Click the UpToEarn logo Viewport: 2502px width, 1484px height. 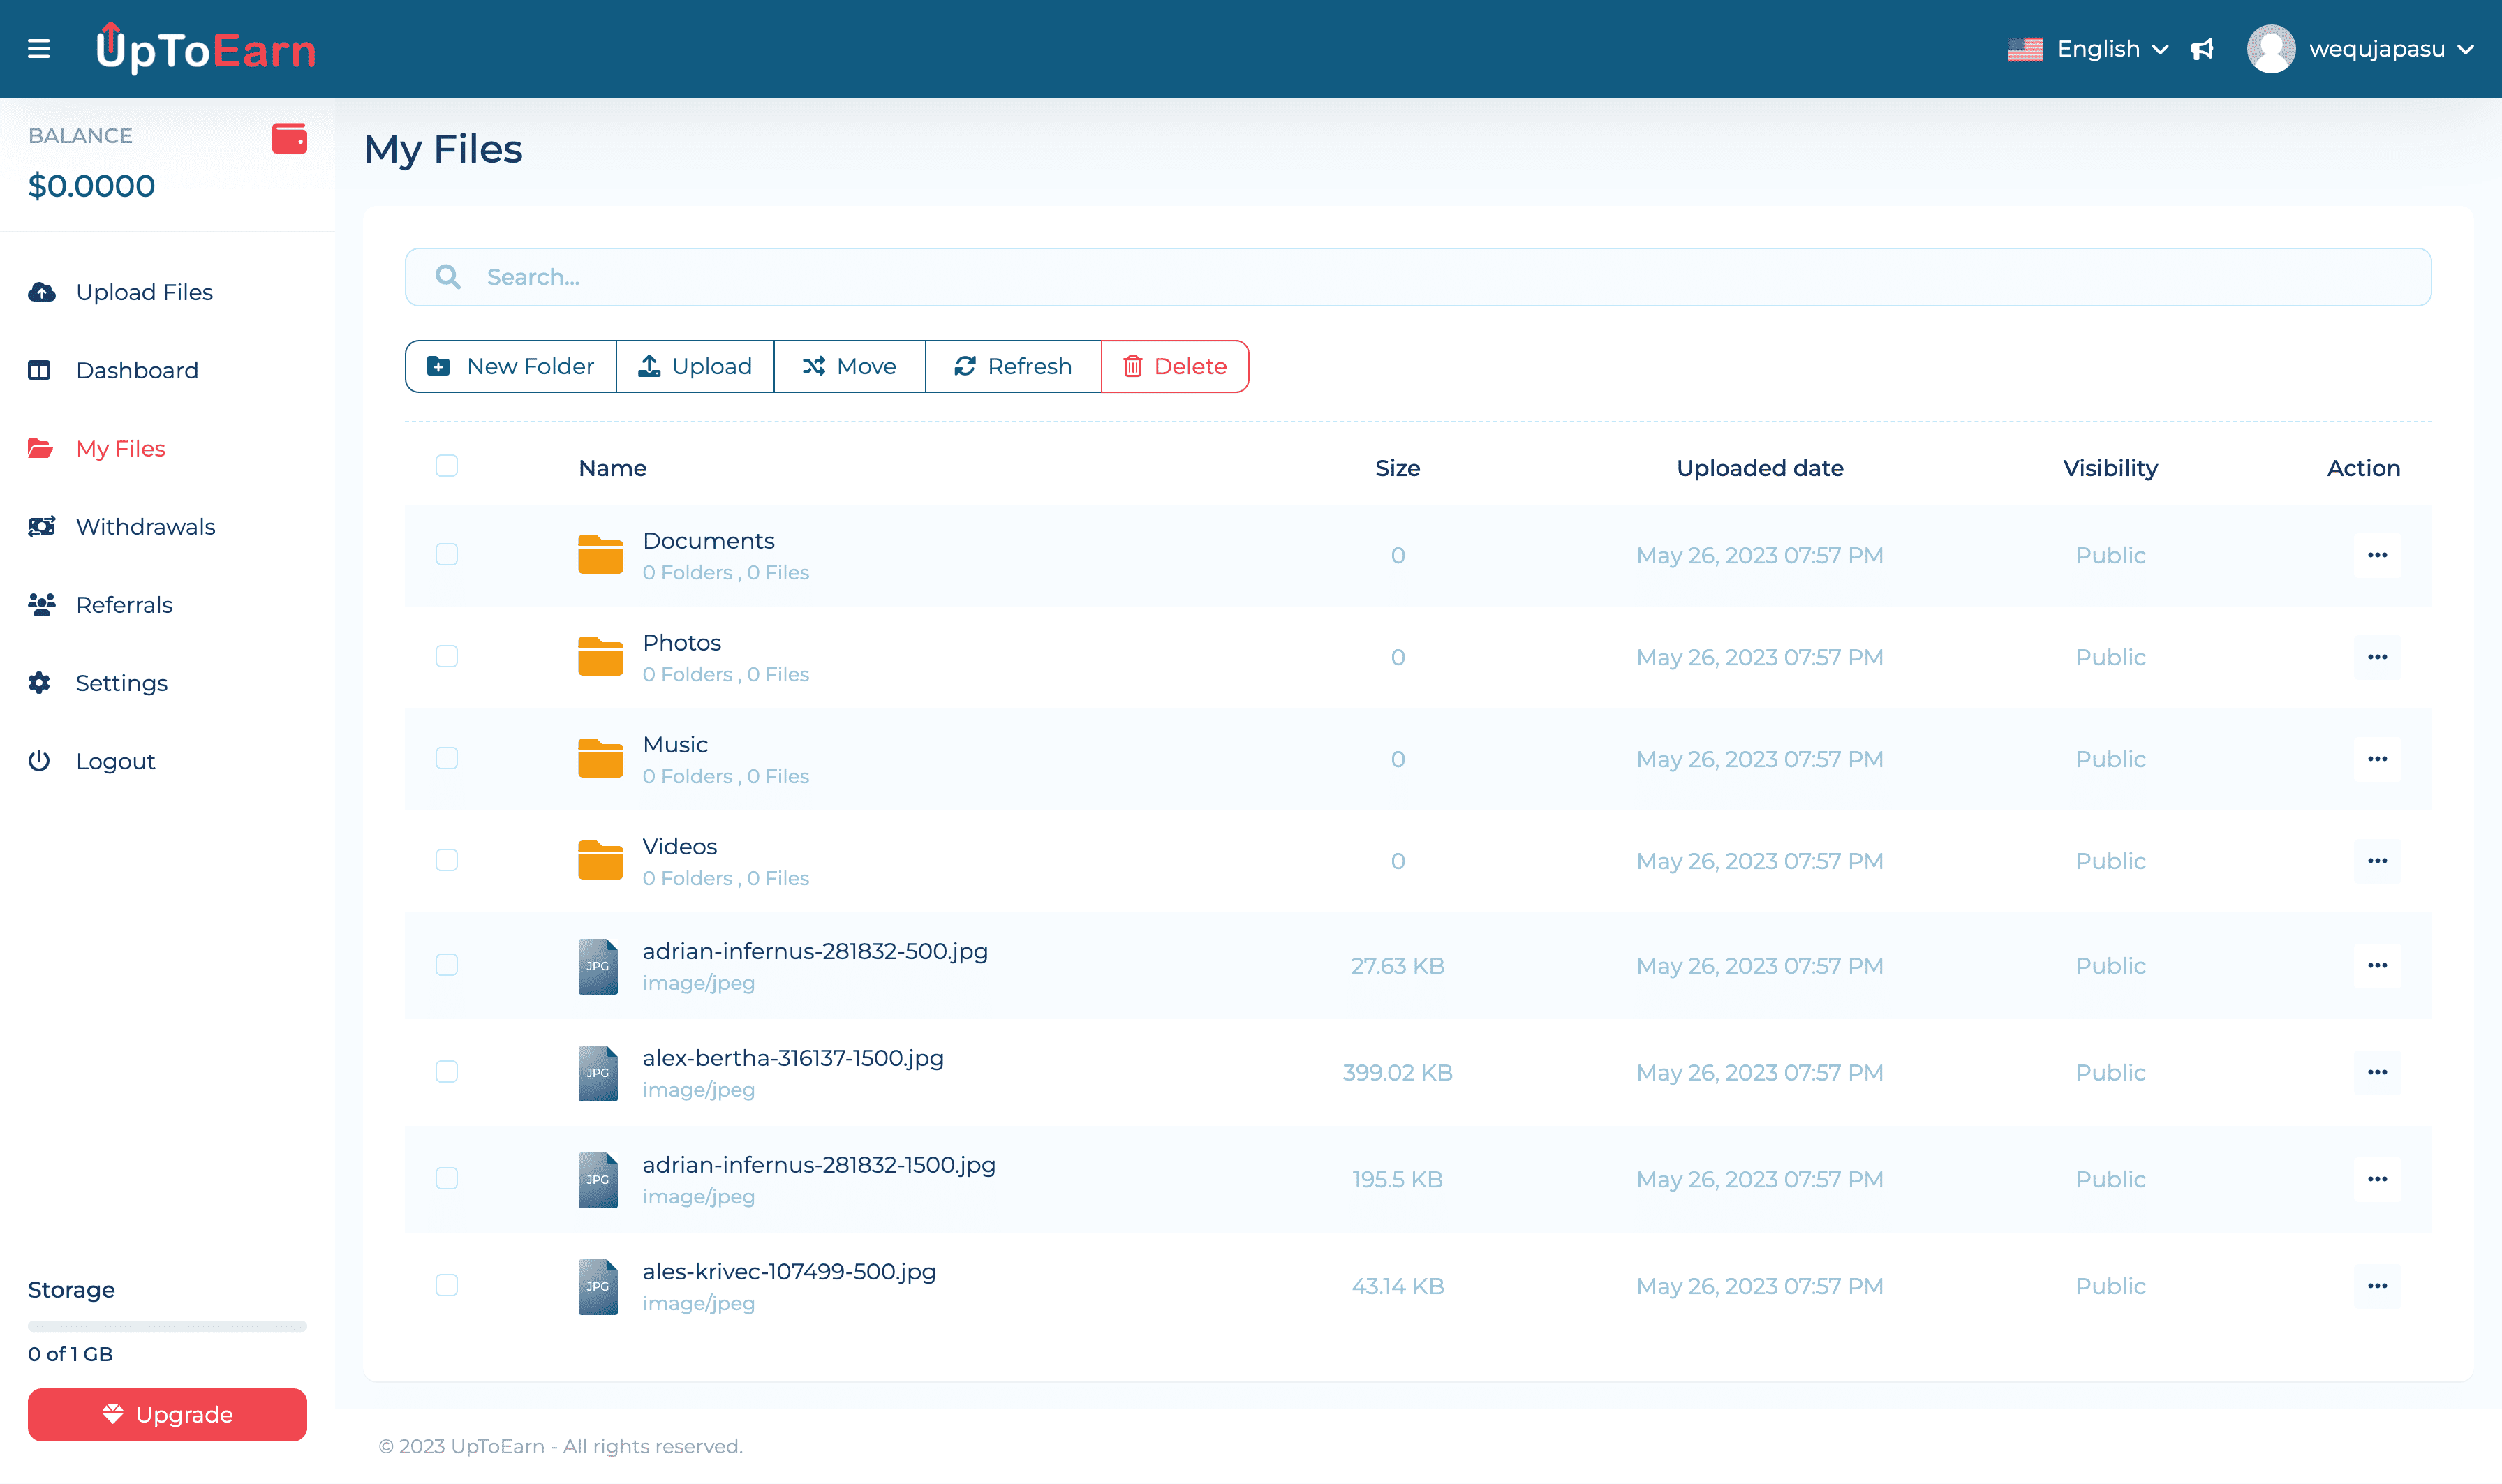(x=205, y=48)
